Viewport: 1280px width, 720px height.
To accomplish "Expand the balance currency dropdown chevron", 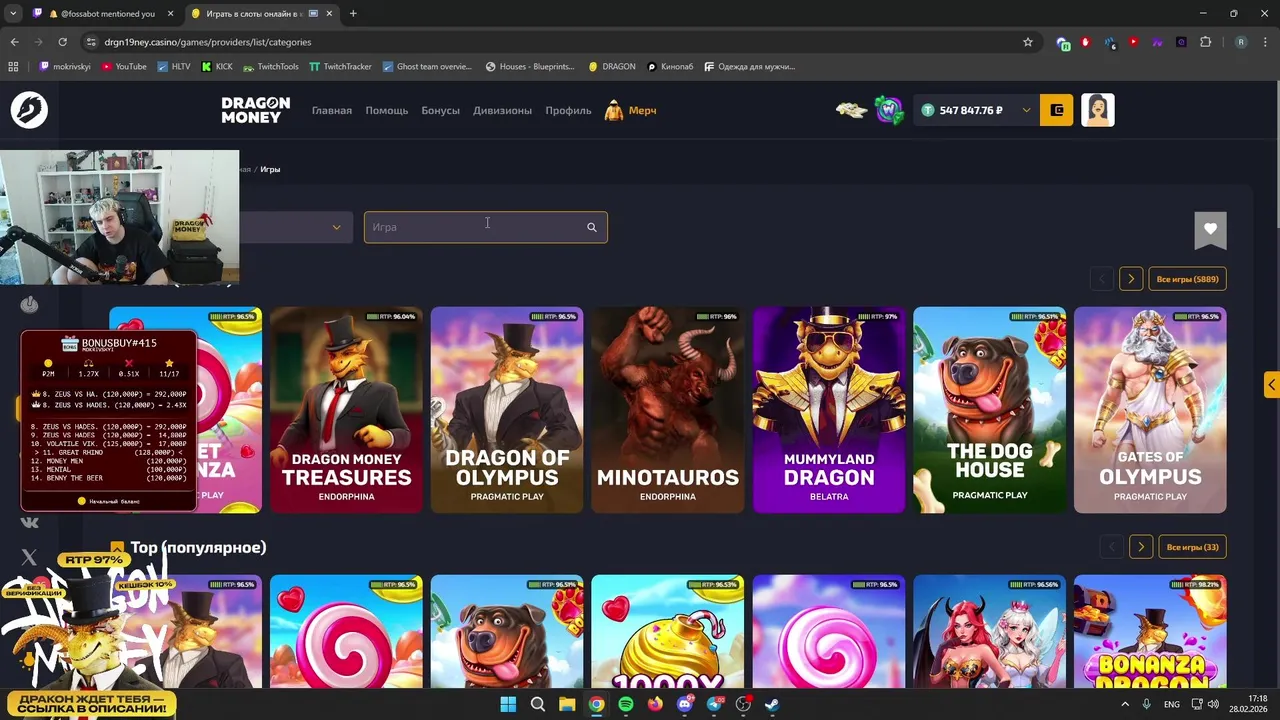I will tap(1026, 110).
